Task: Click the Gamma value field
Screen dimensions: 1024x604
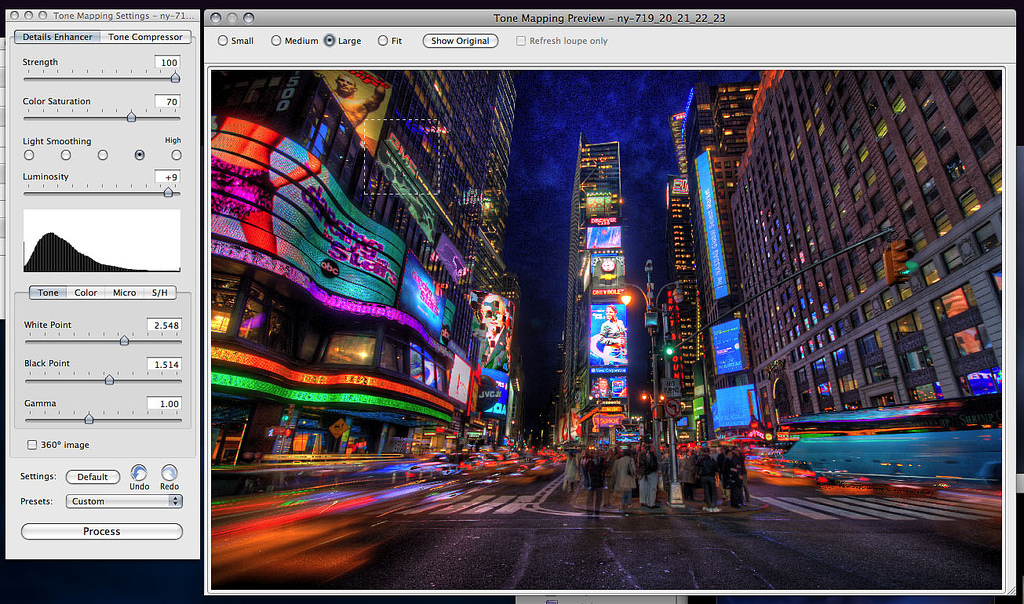Action: (164, 404)
